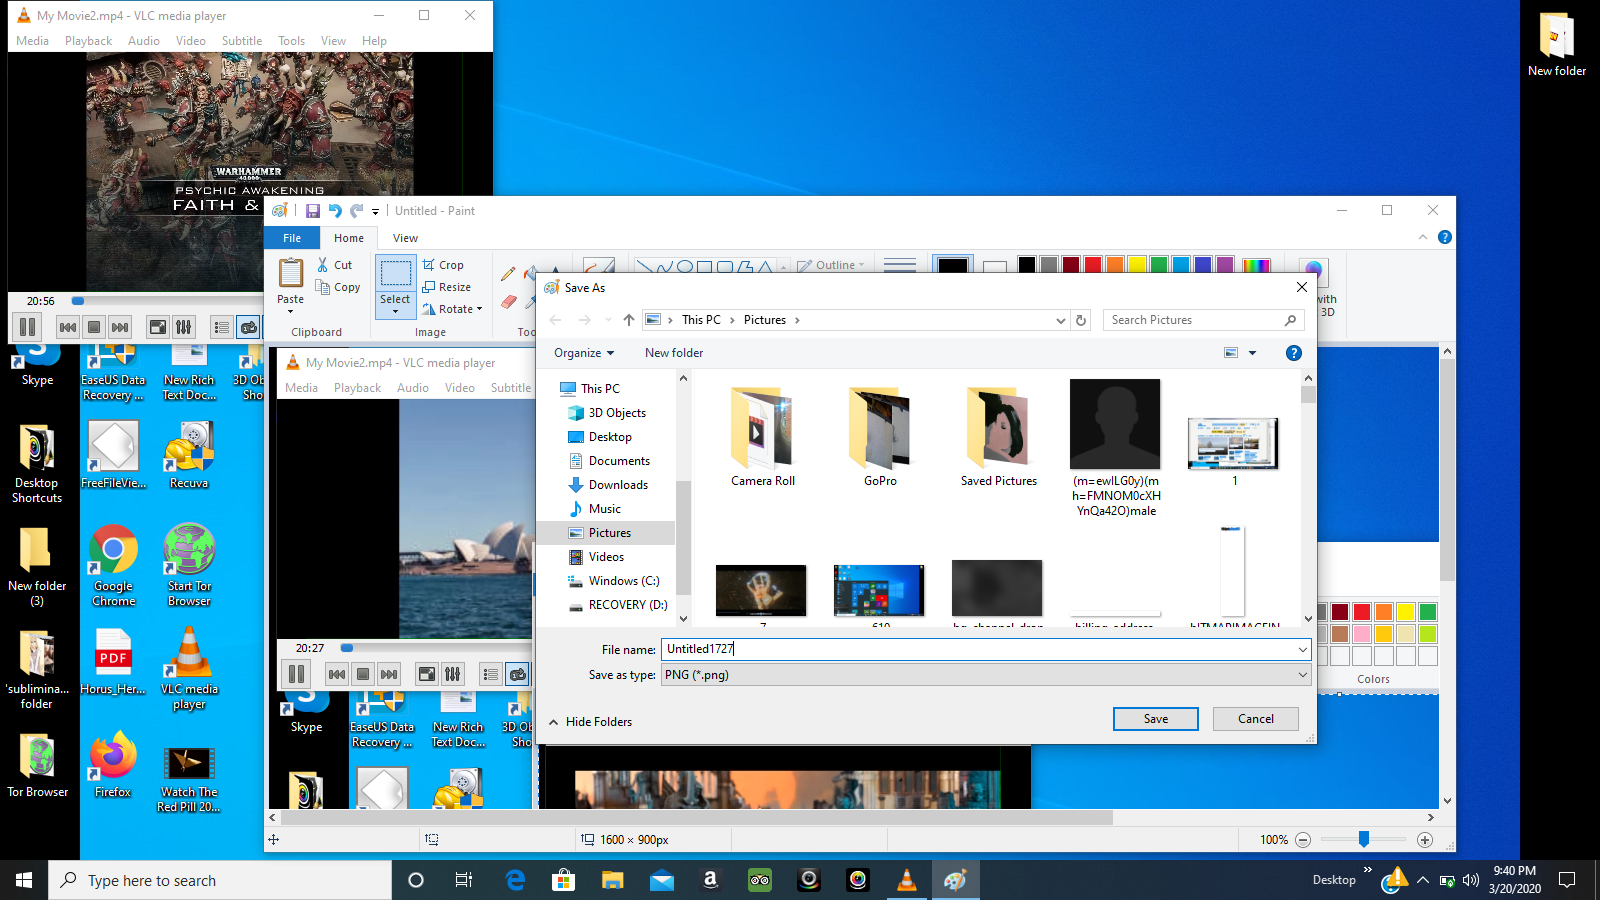Show VLC extended settings

click(184, 327)
